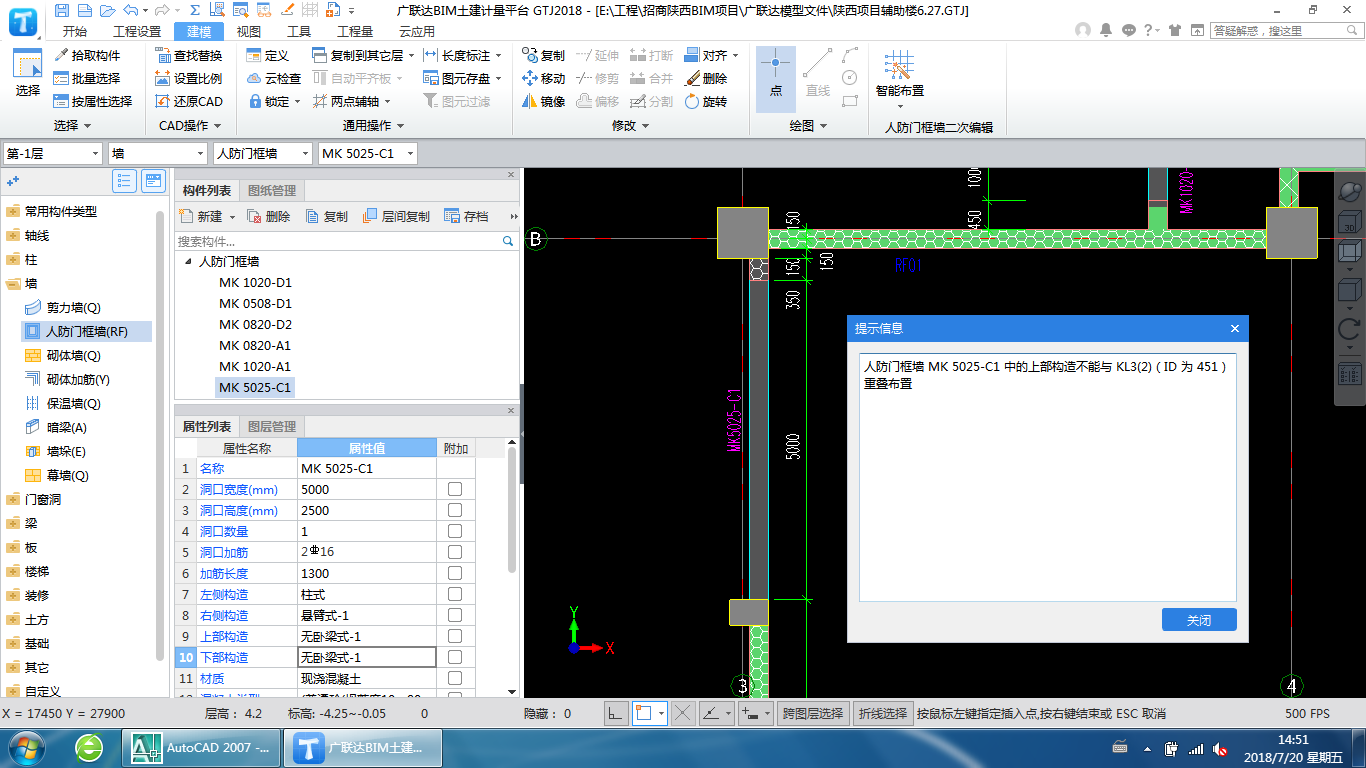Click the large 选择 select tool
Viewport: 1366px width, 768px height.
point(28,76)
